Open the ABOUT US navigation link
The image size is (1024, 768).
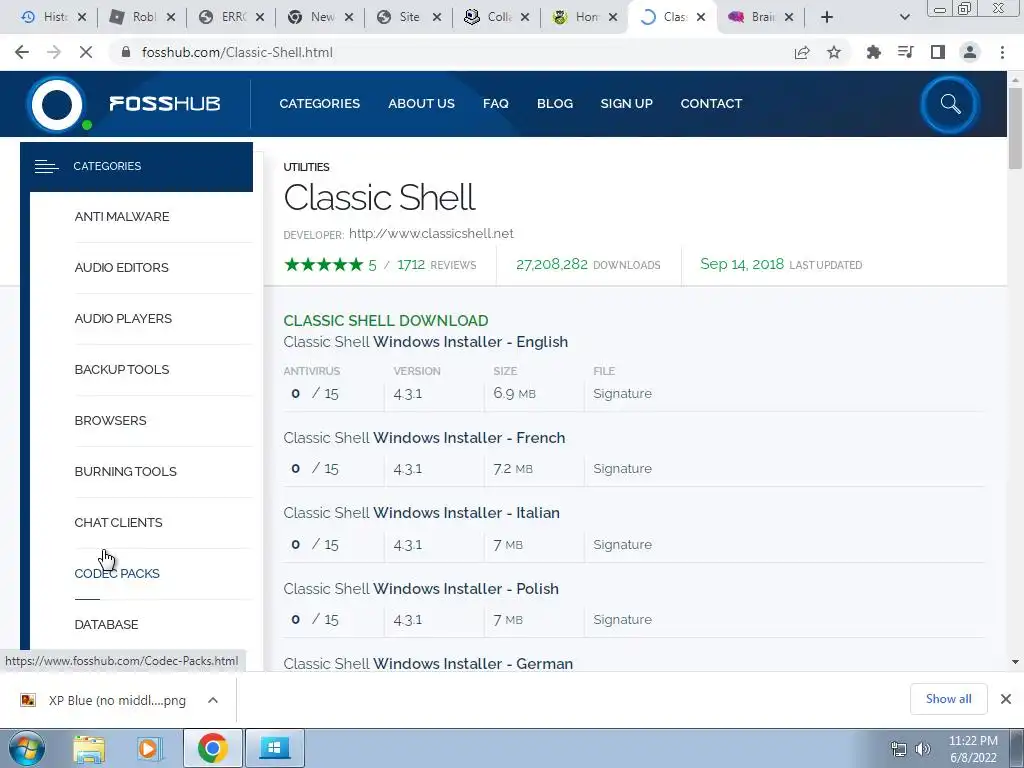click(x=421, y=104)
